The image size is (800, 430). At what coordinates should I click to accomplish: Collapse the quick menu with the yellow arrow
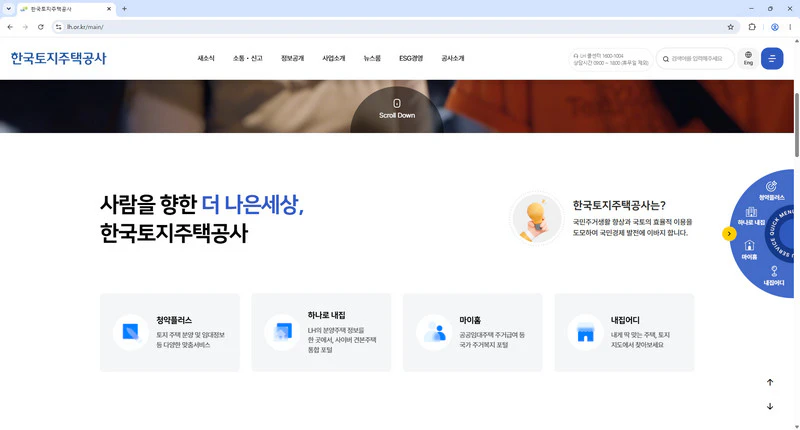(x=729, y=234)
